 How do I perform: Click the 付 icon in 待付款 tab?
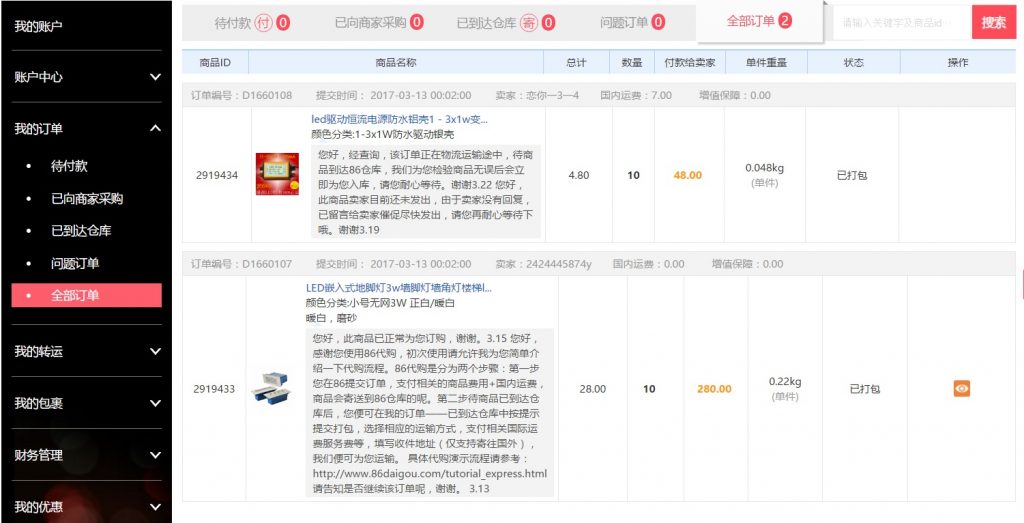(263, 23)
